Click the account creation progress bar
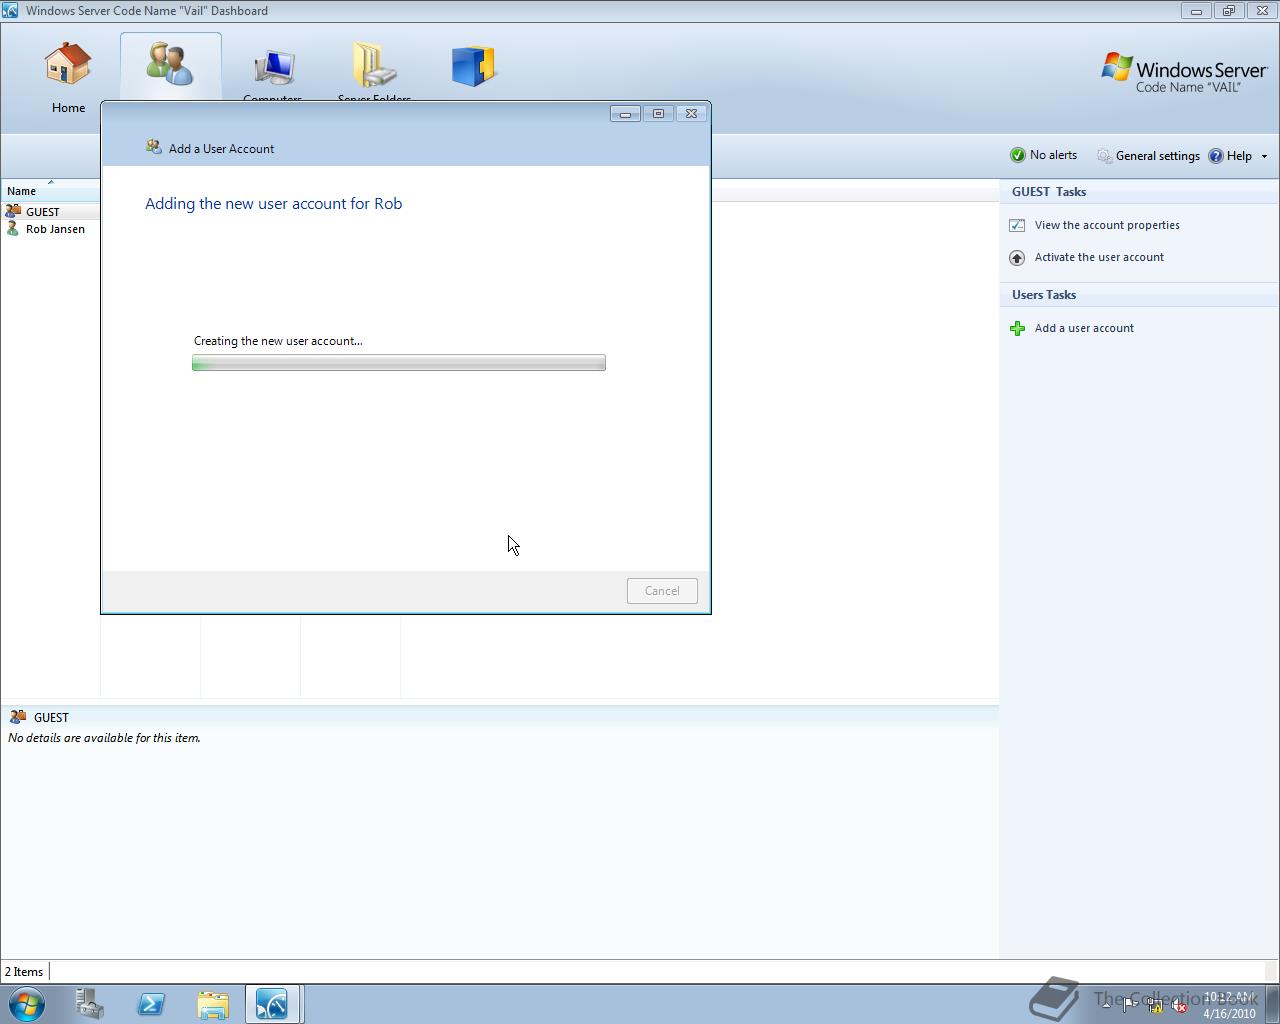The height and width of the screenshot is (1024, 1280). pos(399,363)
